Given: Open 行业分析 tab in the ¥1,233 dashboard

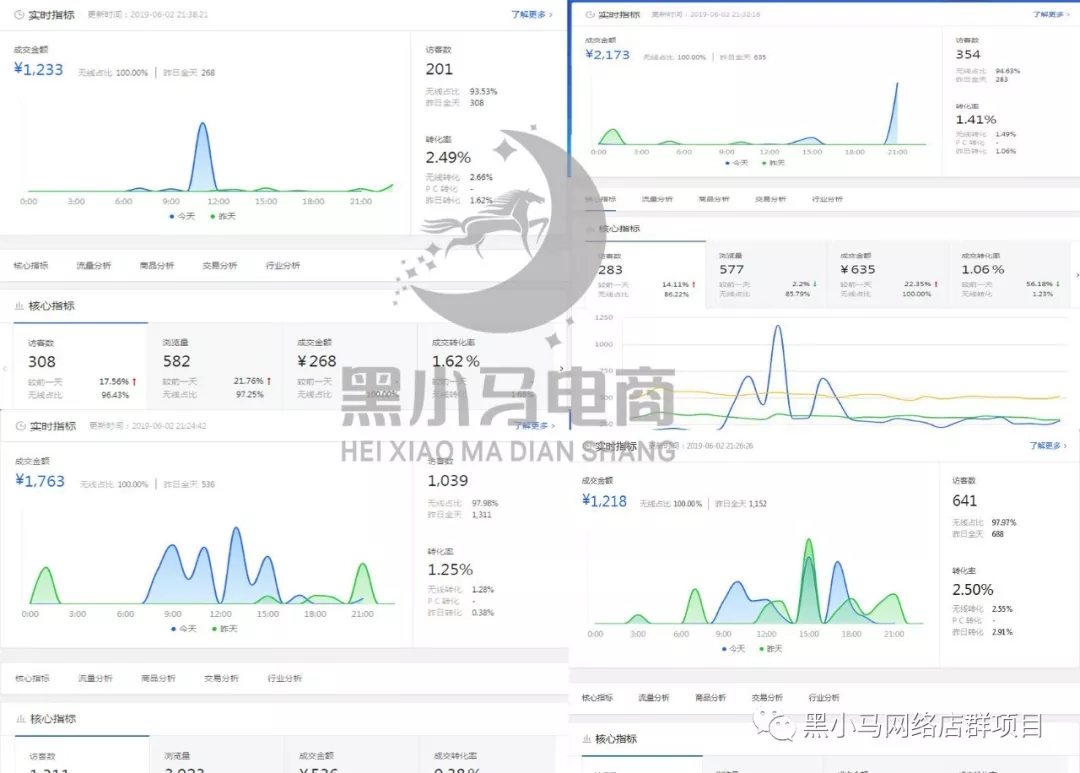Looking at the screenshot, I should pyautogui.click(x=283, y=265).
